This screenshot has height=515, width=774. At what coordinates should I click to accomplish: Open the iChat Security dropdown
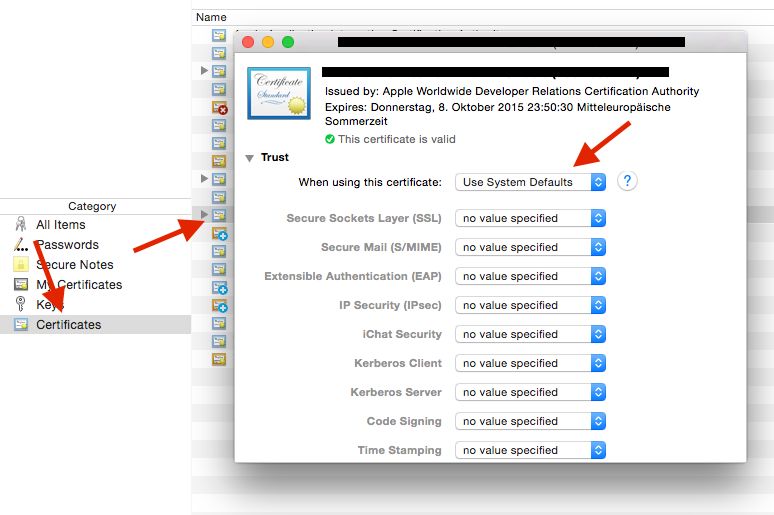pyautogui.click(x=530, y=334)
